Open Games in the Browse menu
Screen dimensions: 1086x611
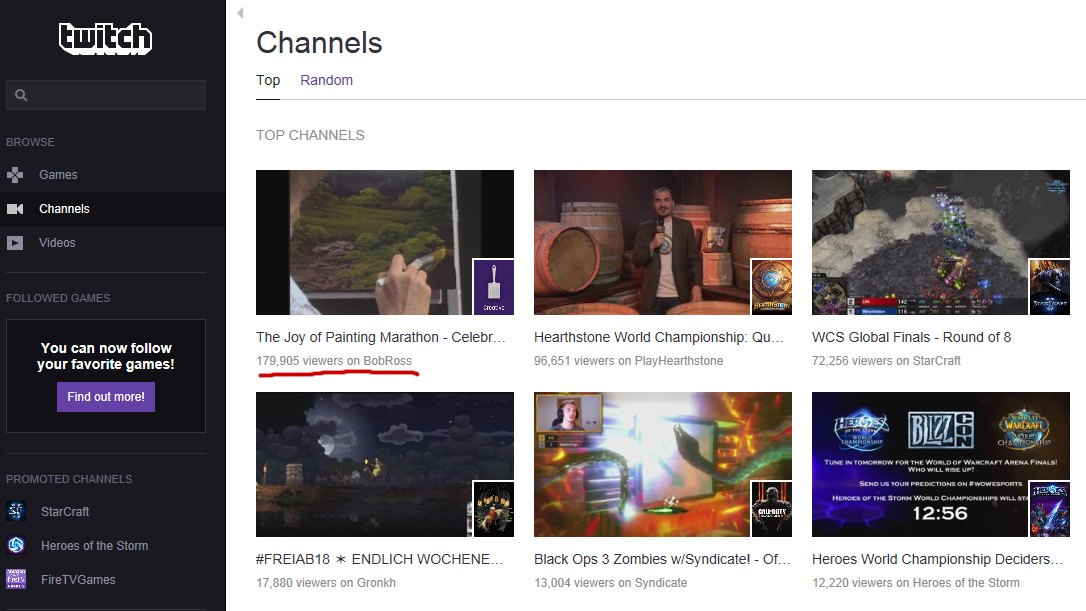coord(58,175)
